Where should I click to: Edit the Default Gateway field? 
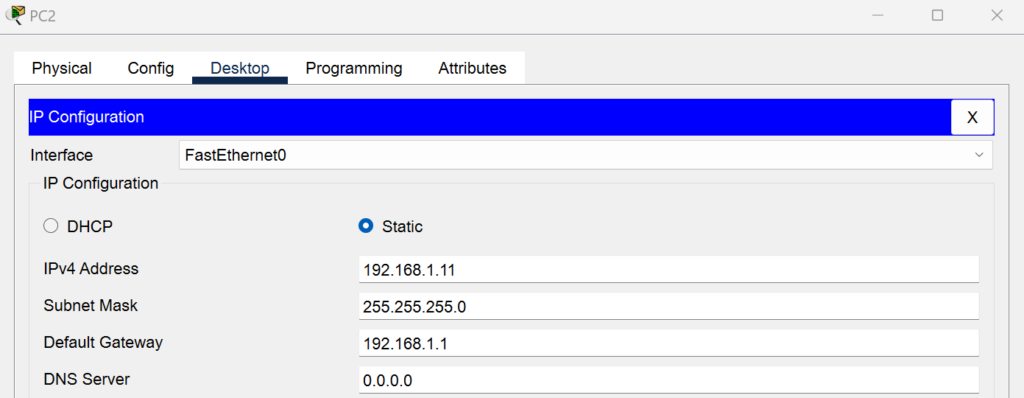(669, 343)
